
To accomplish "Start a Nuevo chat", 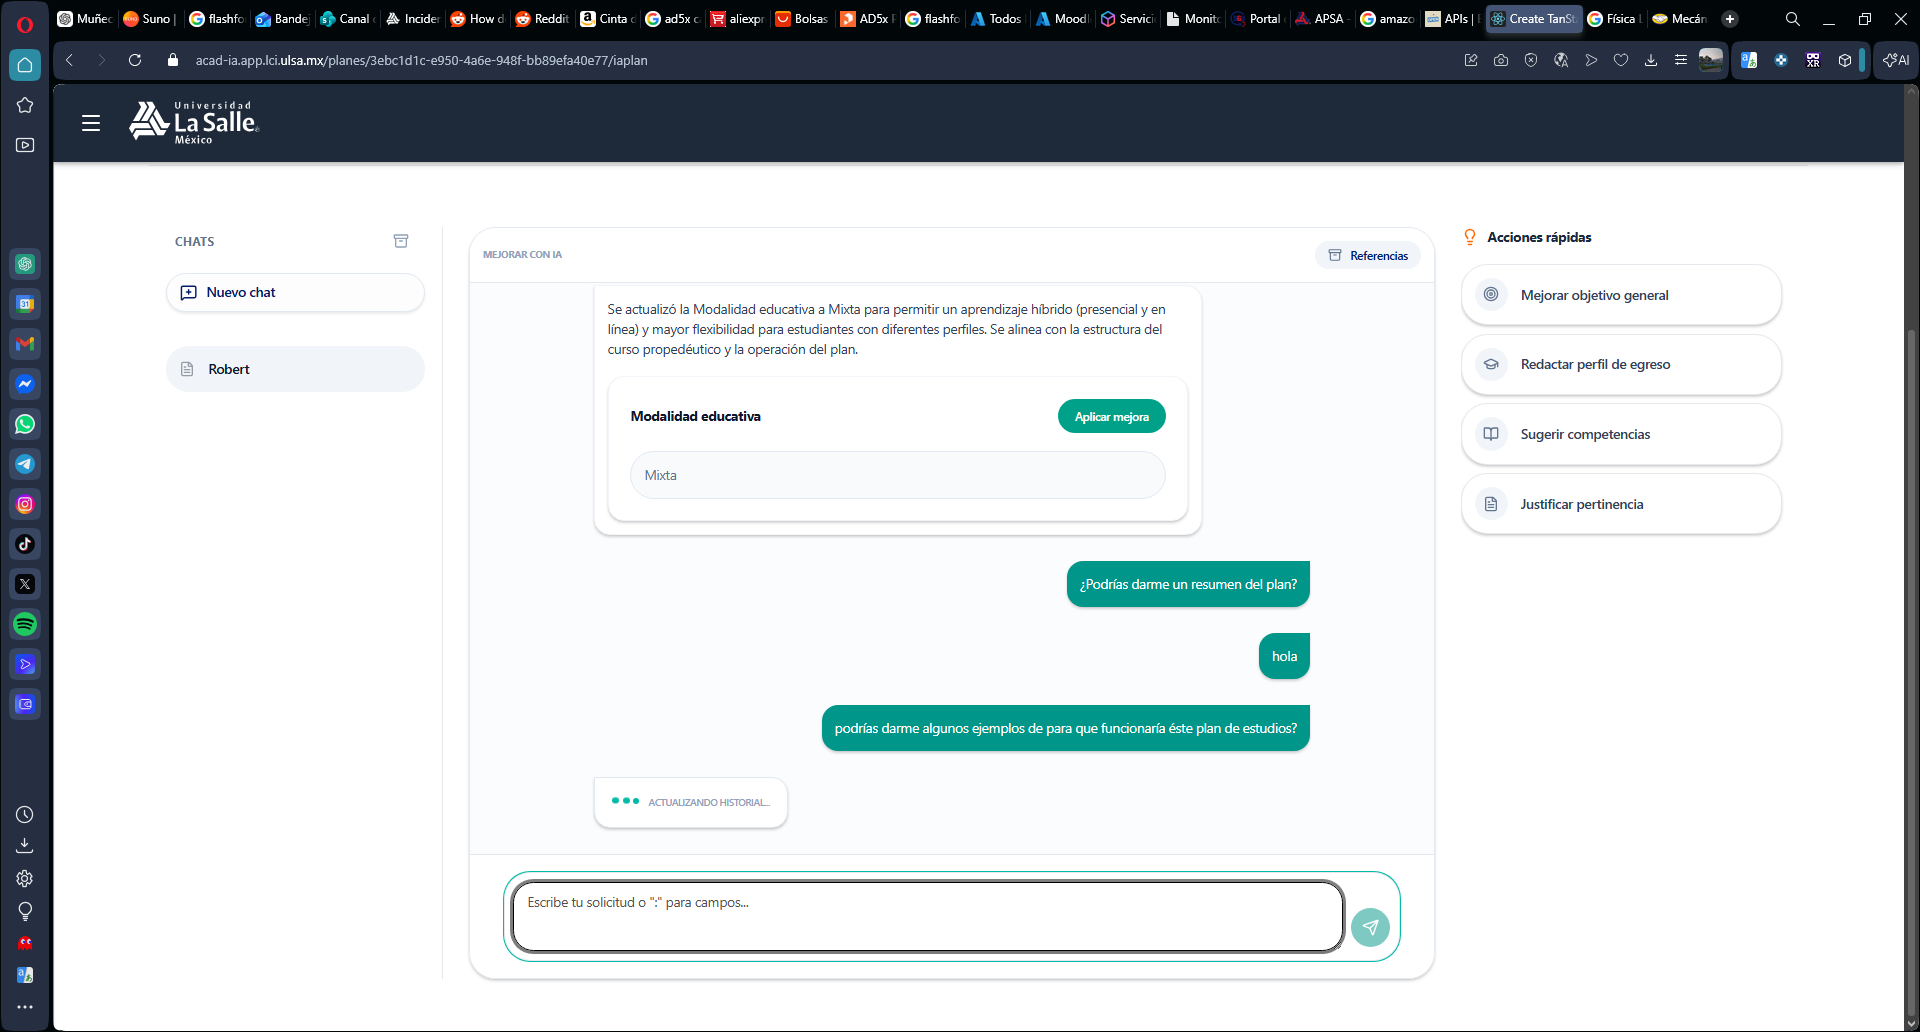I will [x=295, y=292].
